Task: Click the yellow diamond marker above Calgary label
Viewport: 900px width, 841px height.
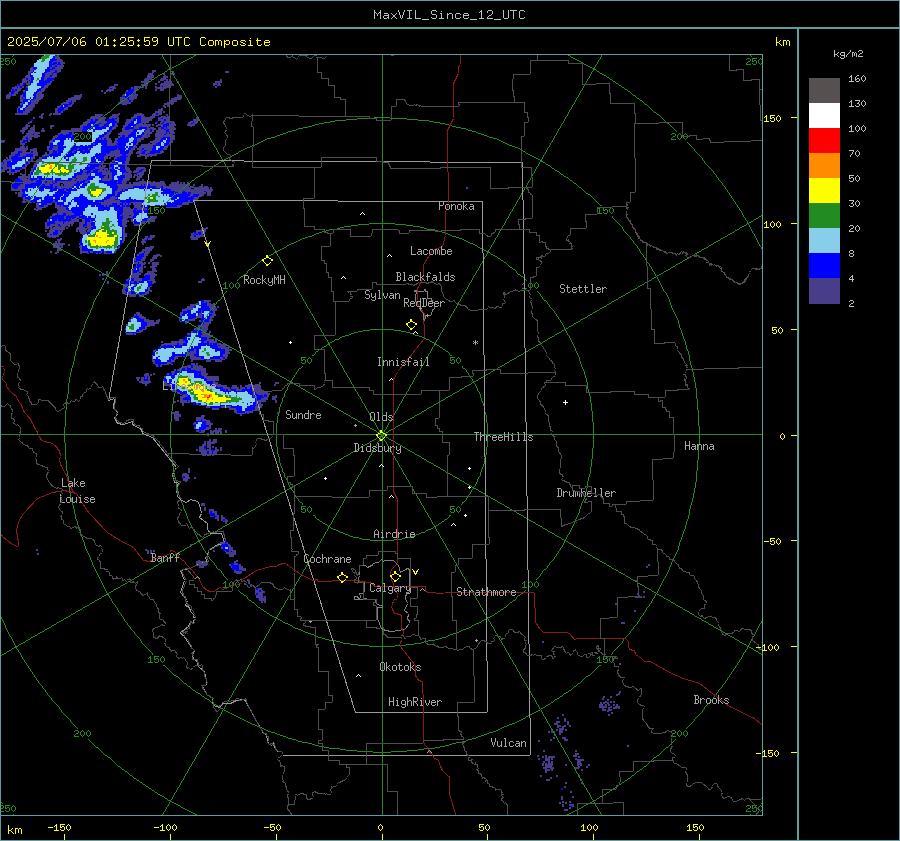Action: 395,576
